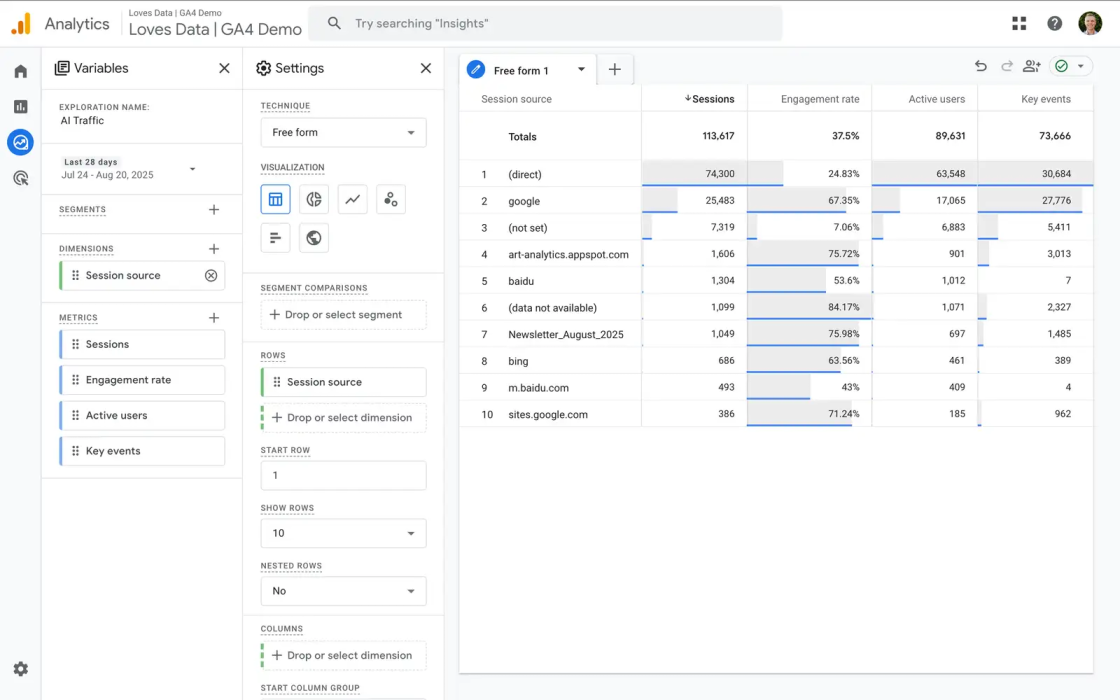Screen dimensions: 1120x700
Task: Select the donut chart visualization
Action: click(314, 199)
